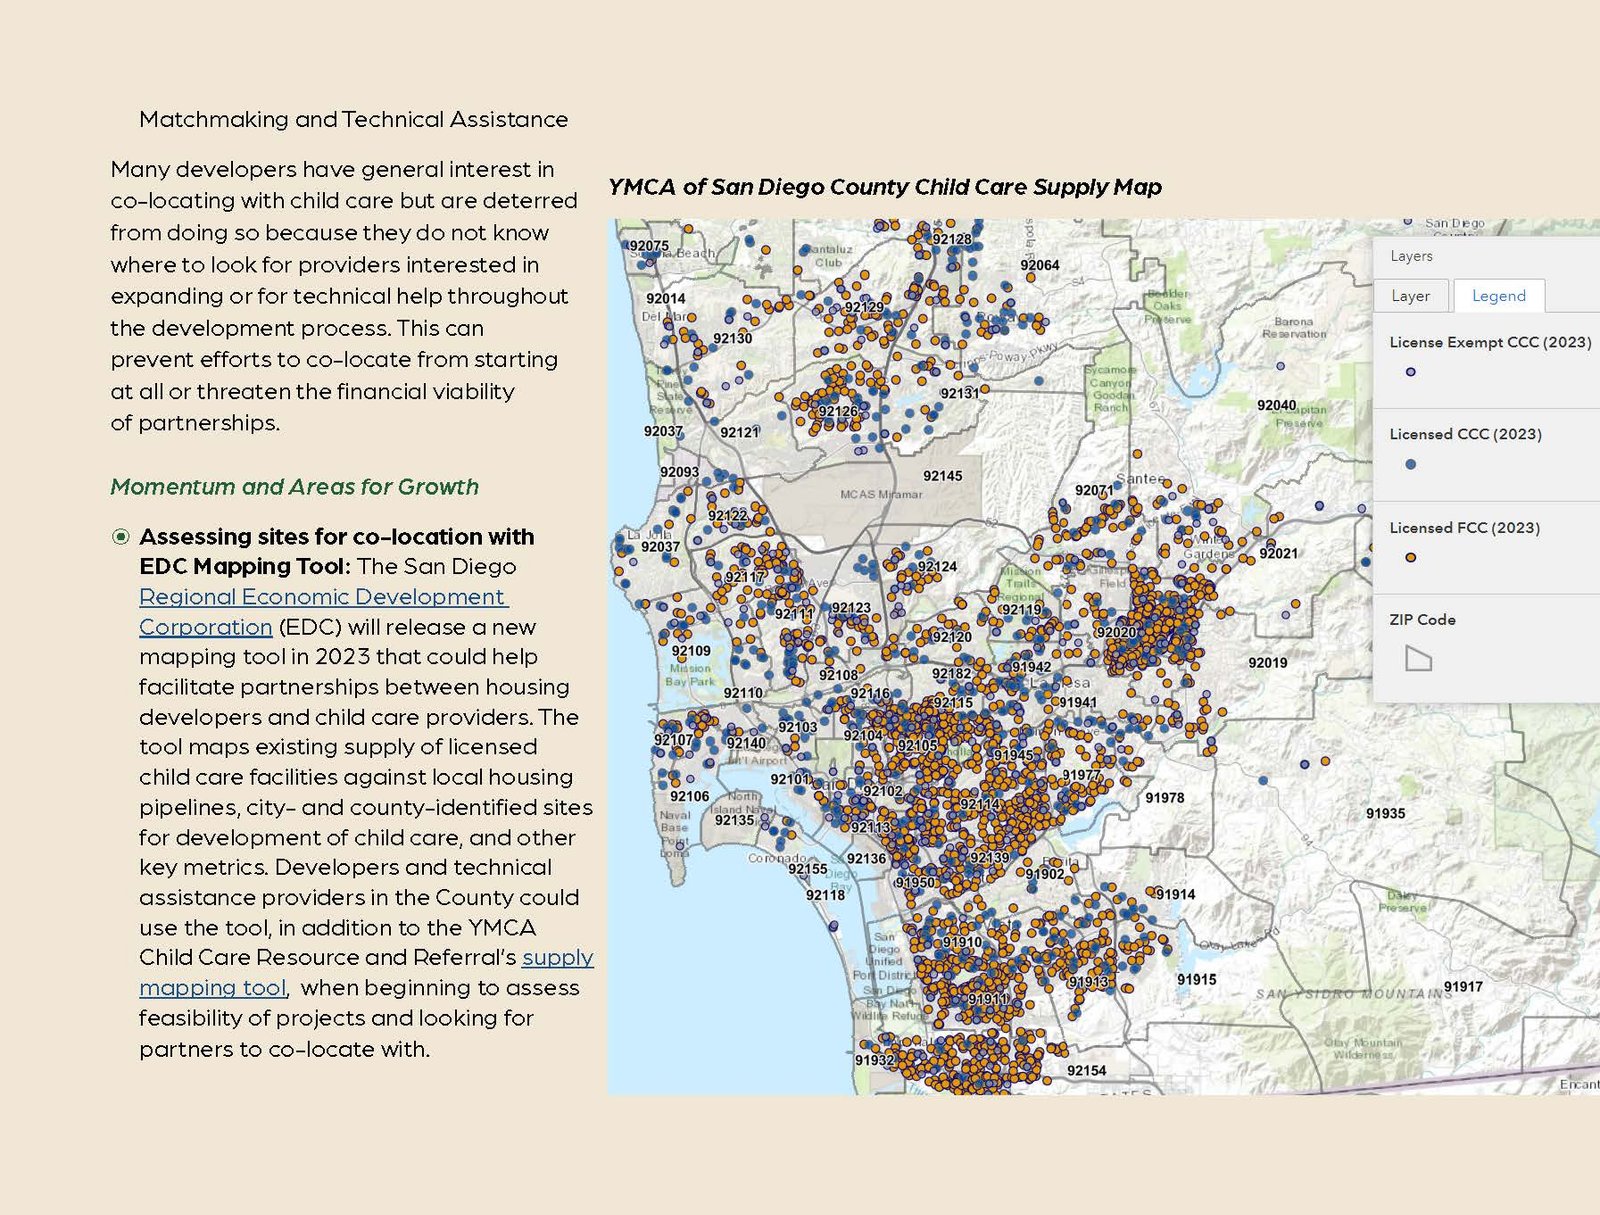
Task: Click ZIP label 92118 on map
Action: click(825, 895)
